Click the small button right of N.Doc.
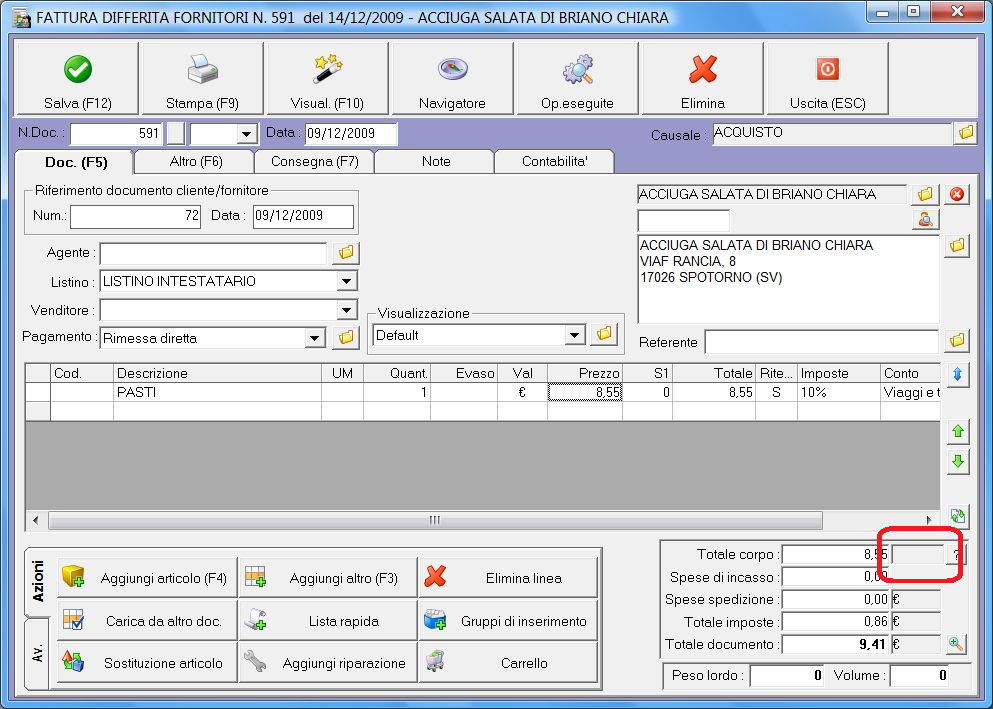 [x=175, y=134]
